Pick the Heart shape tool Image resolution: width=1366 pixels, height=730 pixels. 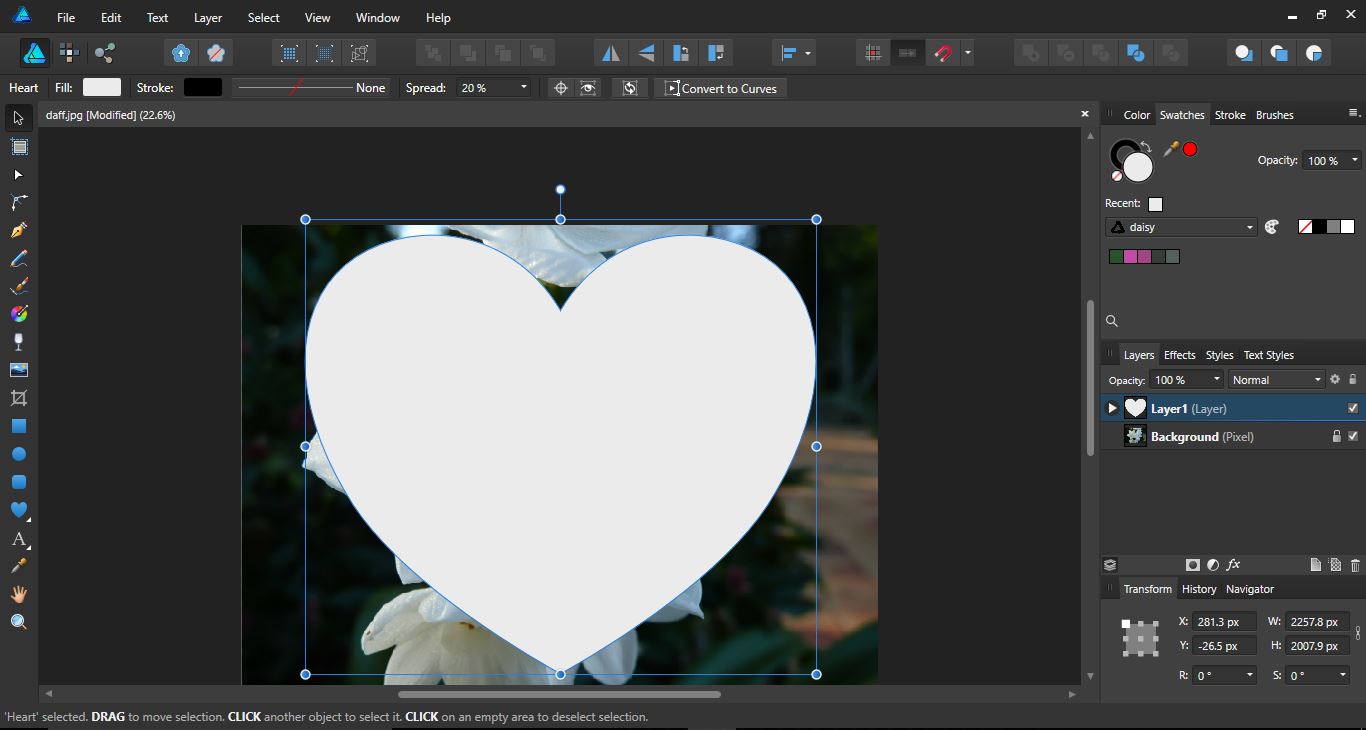pyautogui.click(x=18, y=510)
